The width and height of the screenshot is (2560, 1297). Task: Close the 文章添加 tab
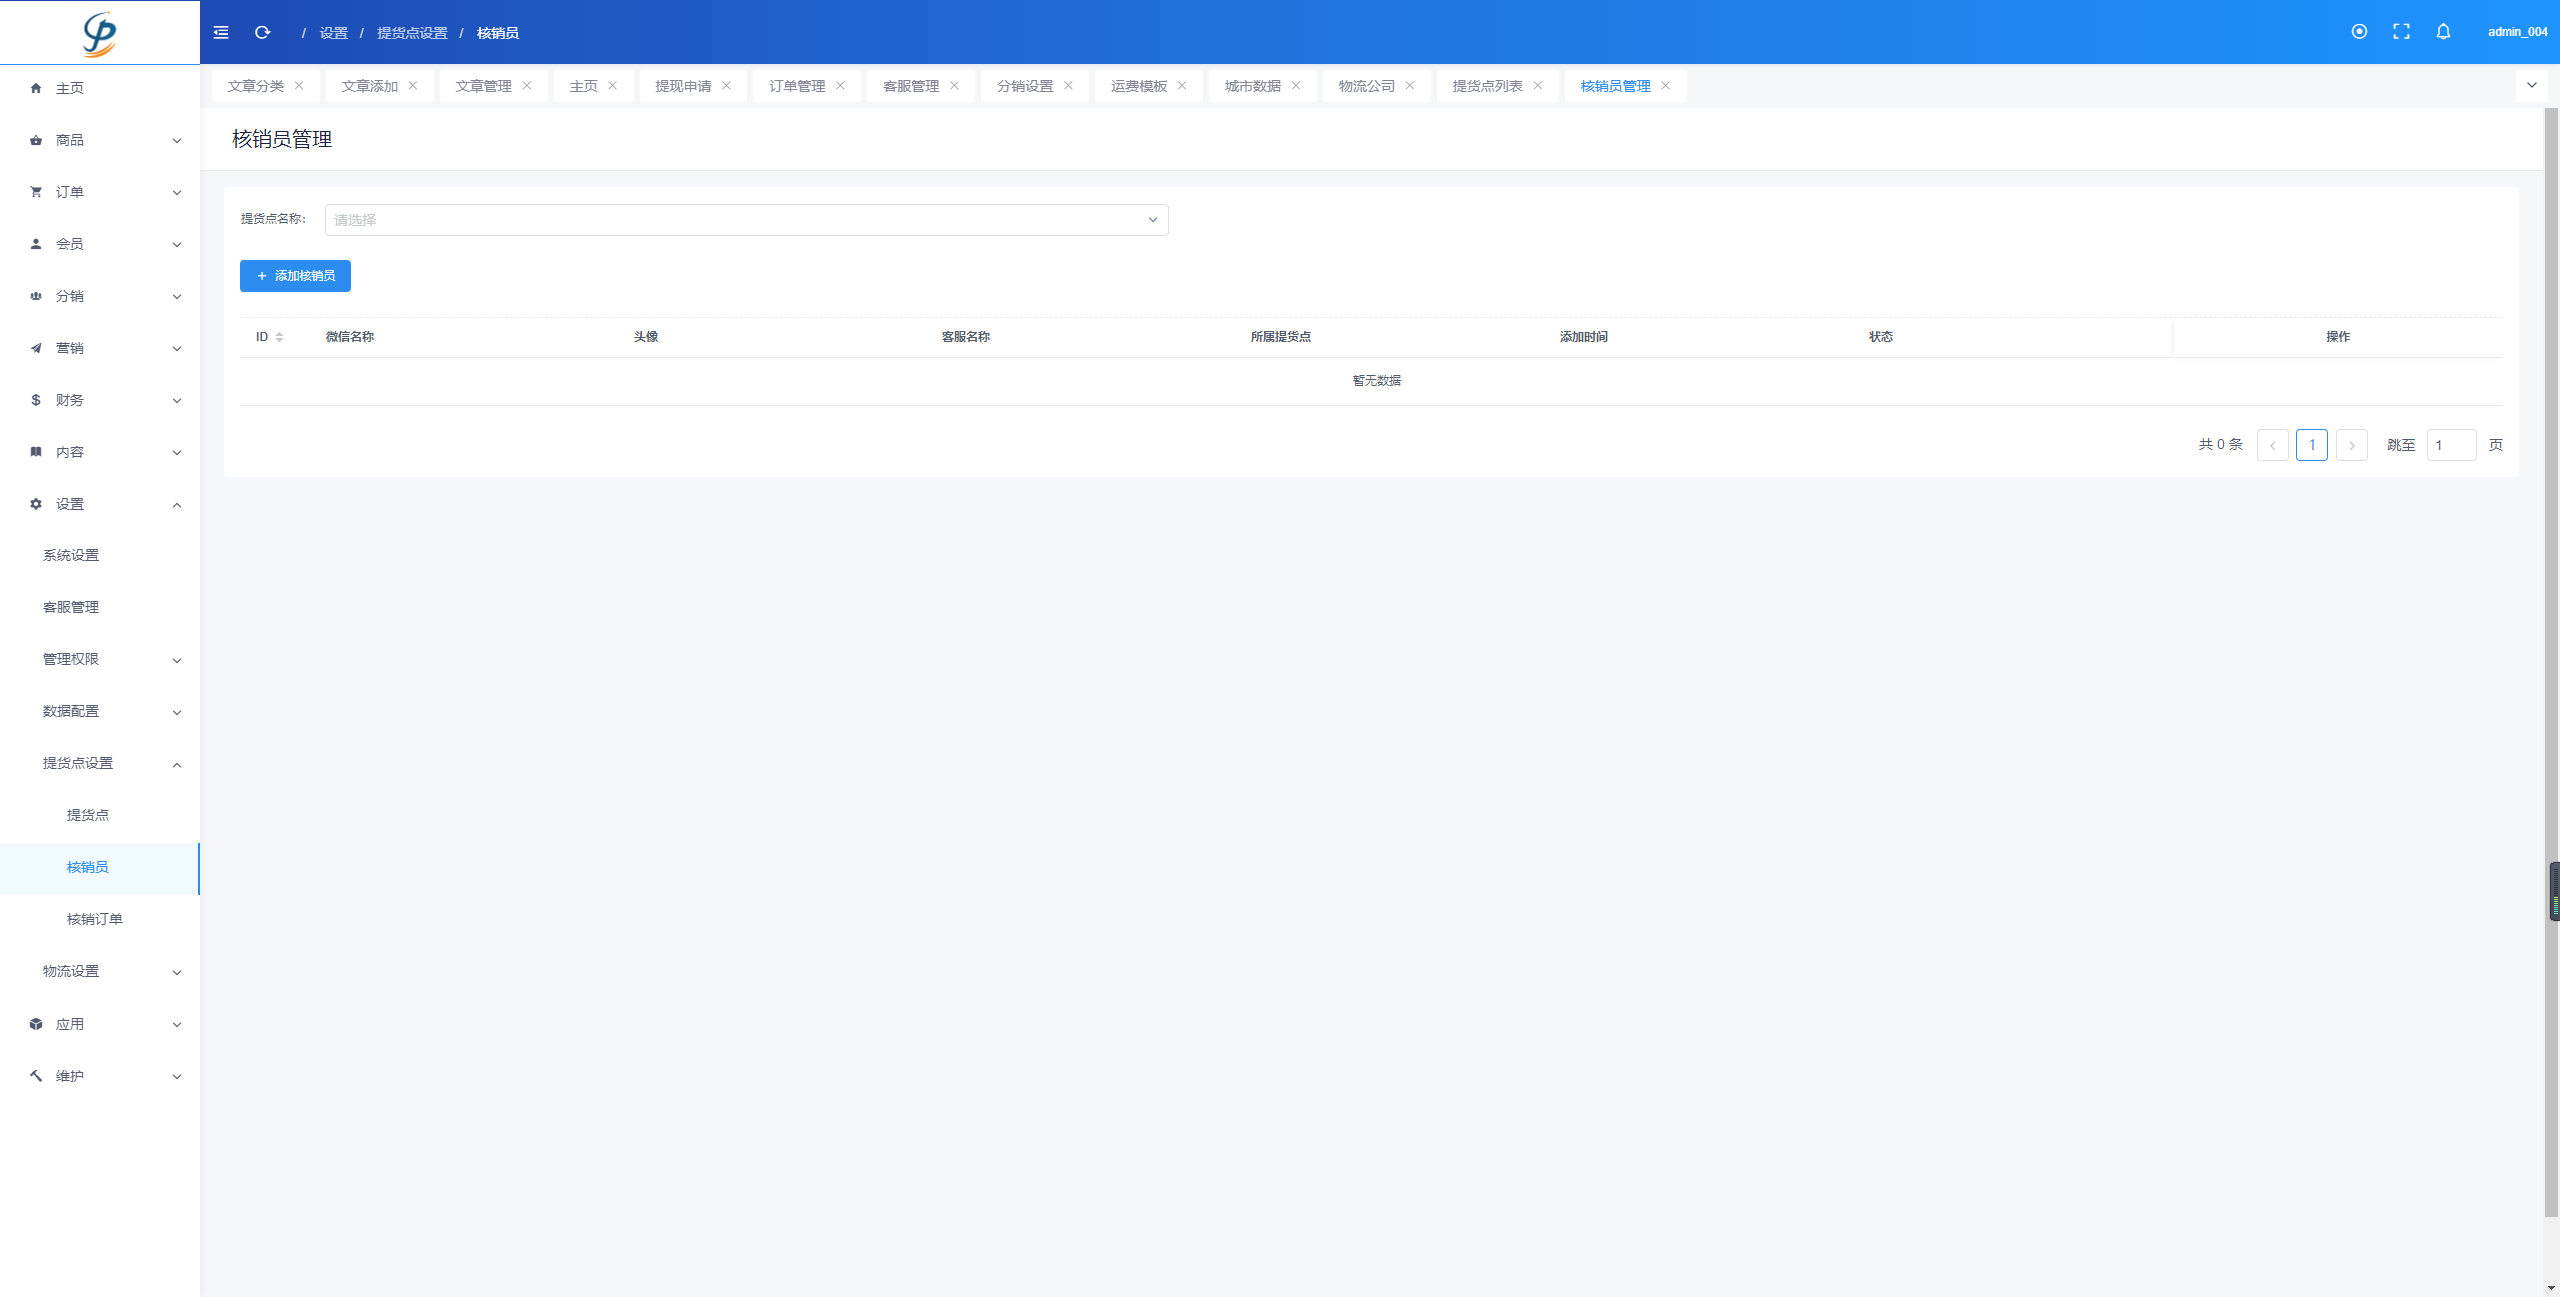(413, 86)
